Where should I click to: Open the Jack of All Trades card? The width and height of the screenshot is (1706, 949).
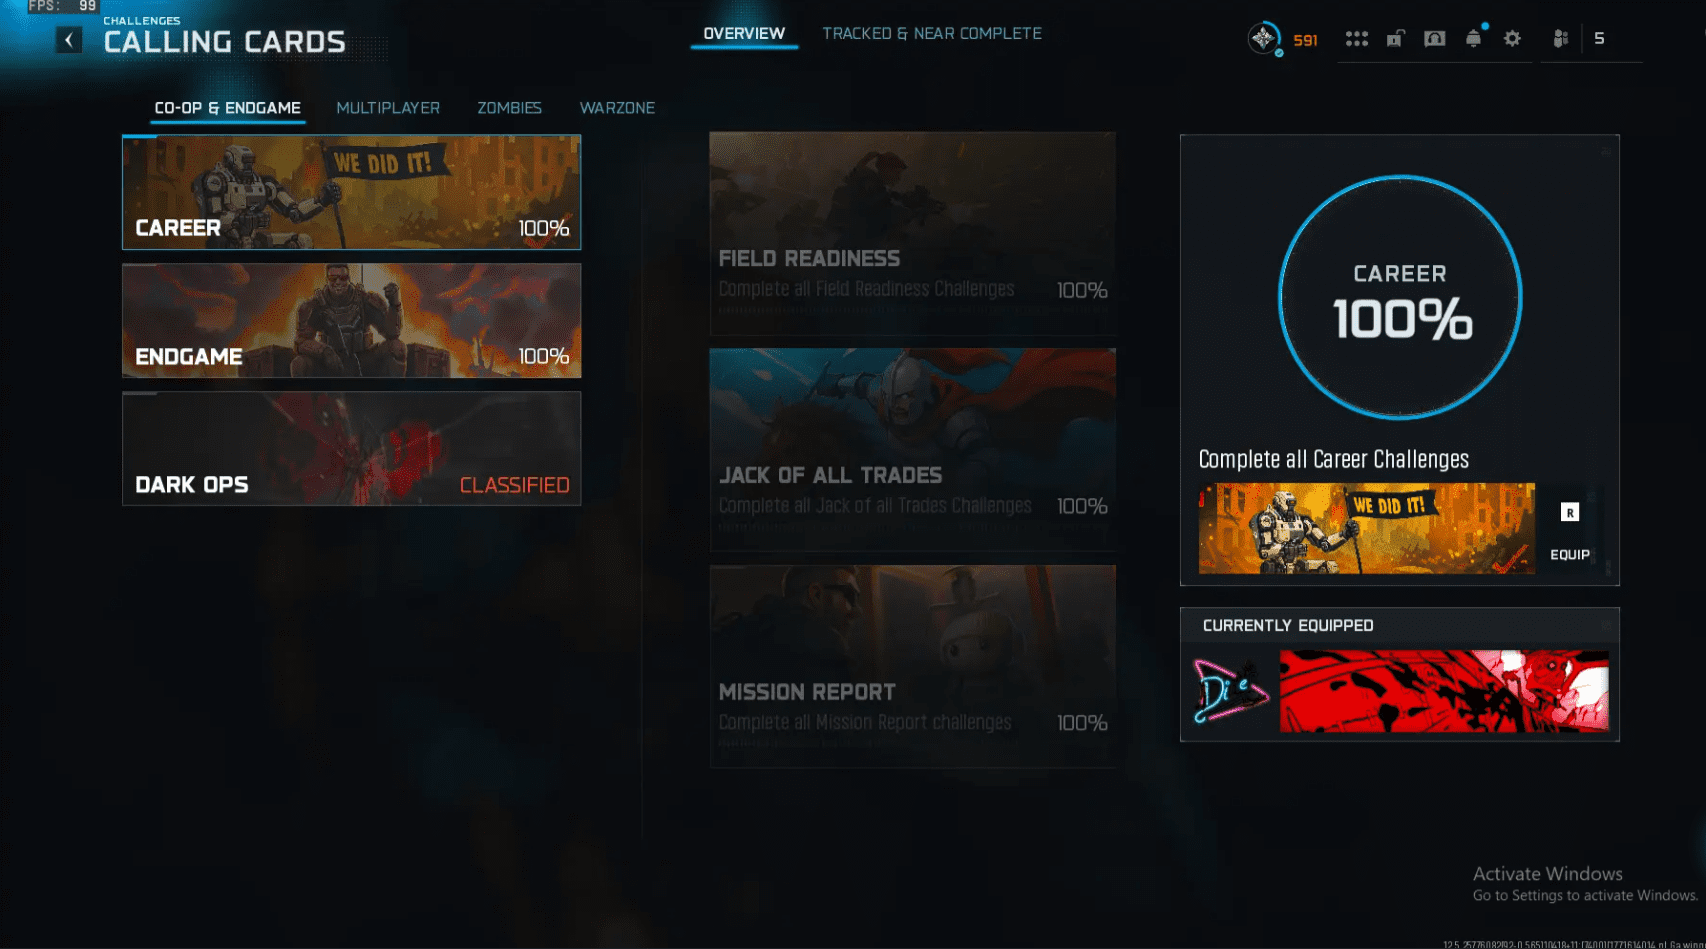[x=912, y=449]
